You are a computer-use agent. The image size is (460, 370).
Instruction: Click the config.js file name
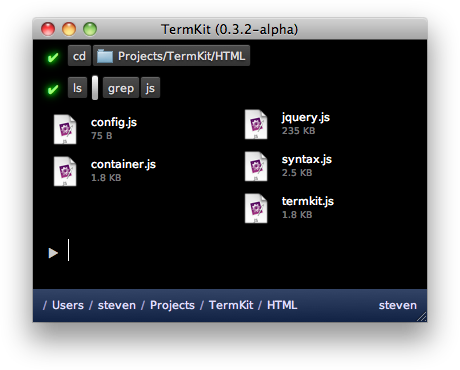[x=114, y=122]
